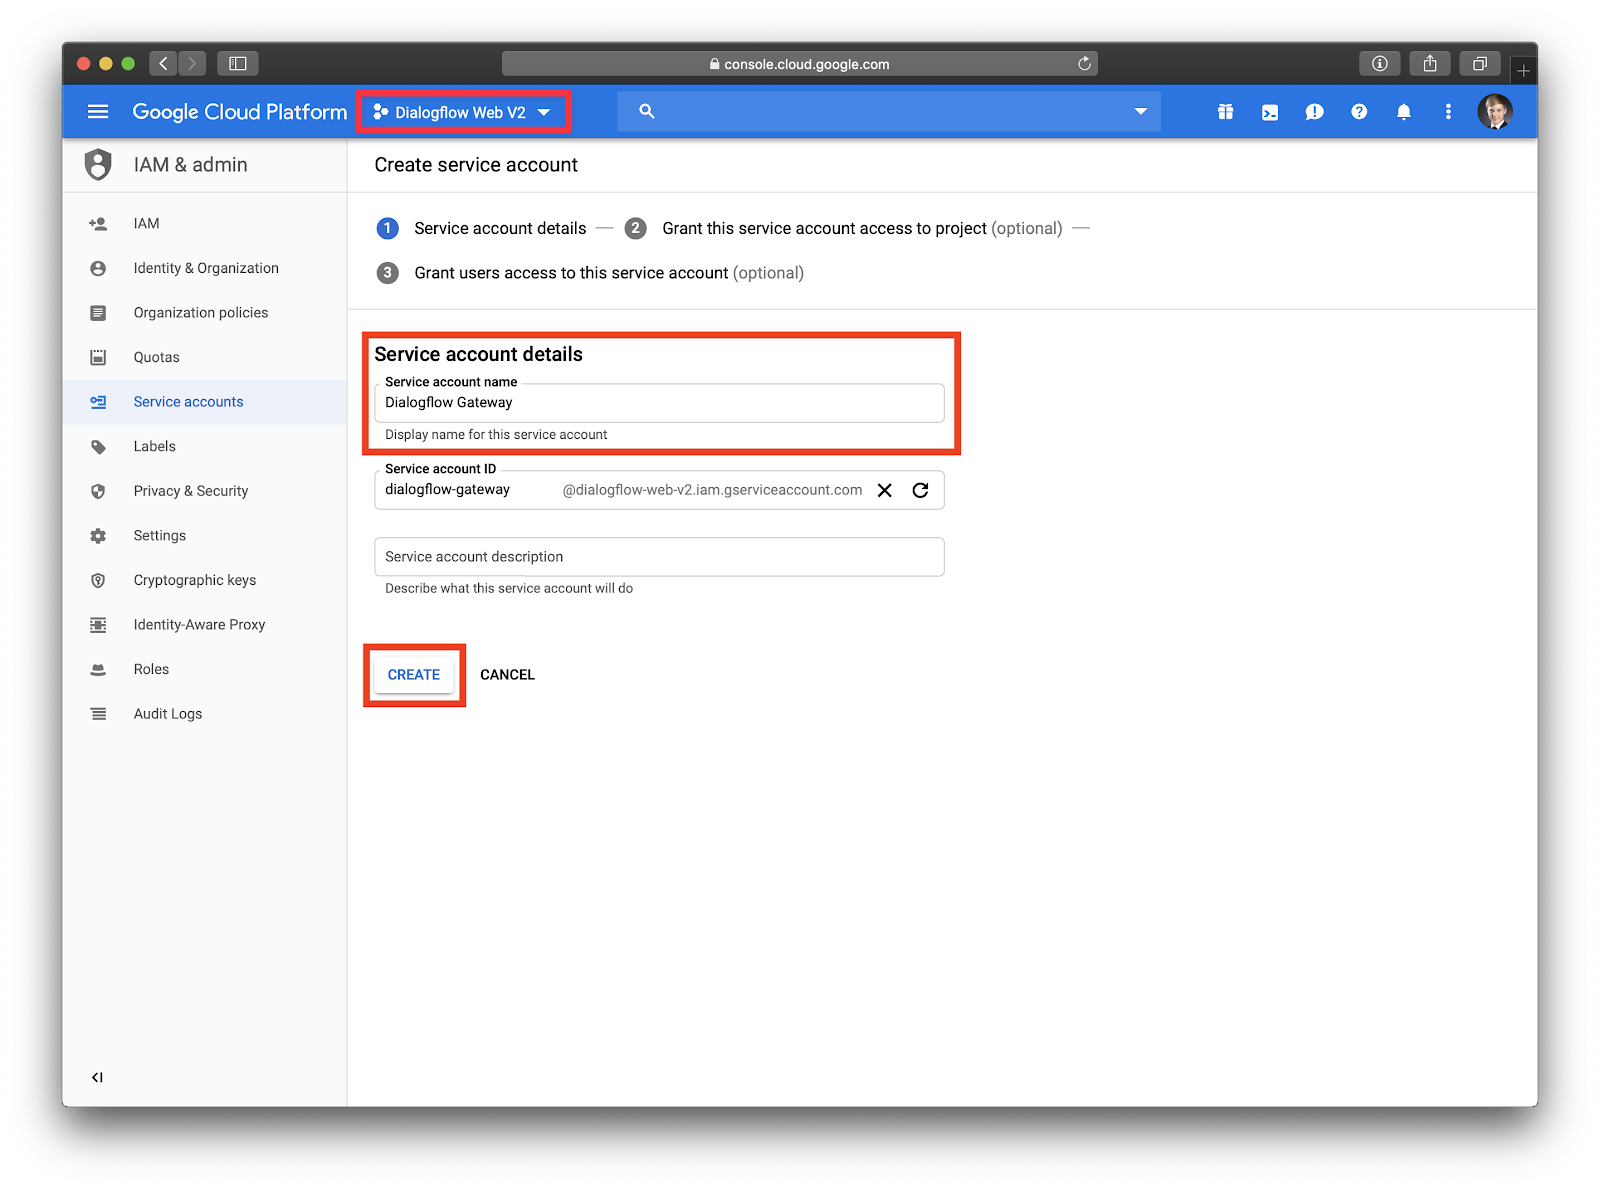Viewport: 1600px width, 1189px height.
Task: Click the Identity-Aware Proxy icon
Action: click(98, 625)
